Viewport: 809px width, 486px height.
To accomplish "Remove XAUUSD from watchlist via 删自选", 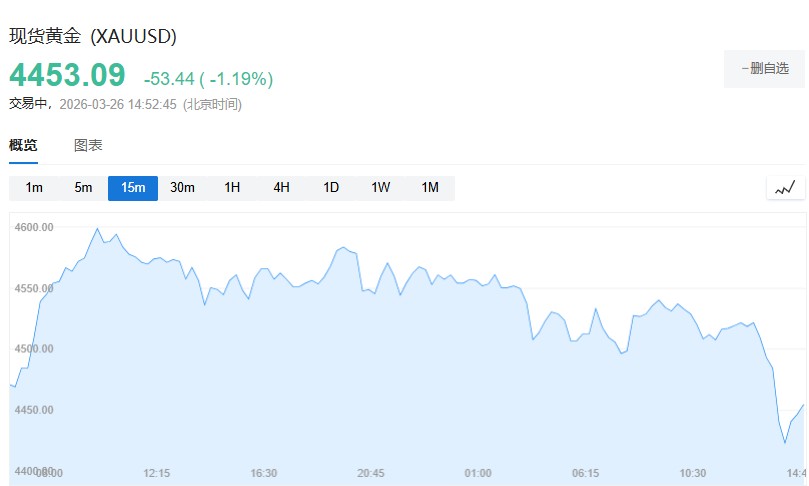I will tap(765, 69).
